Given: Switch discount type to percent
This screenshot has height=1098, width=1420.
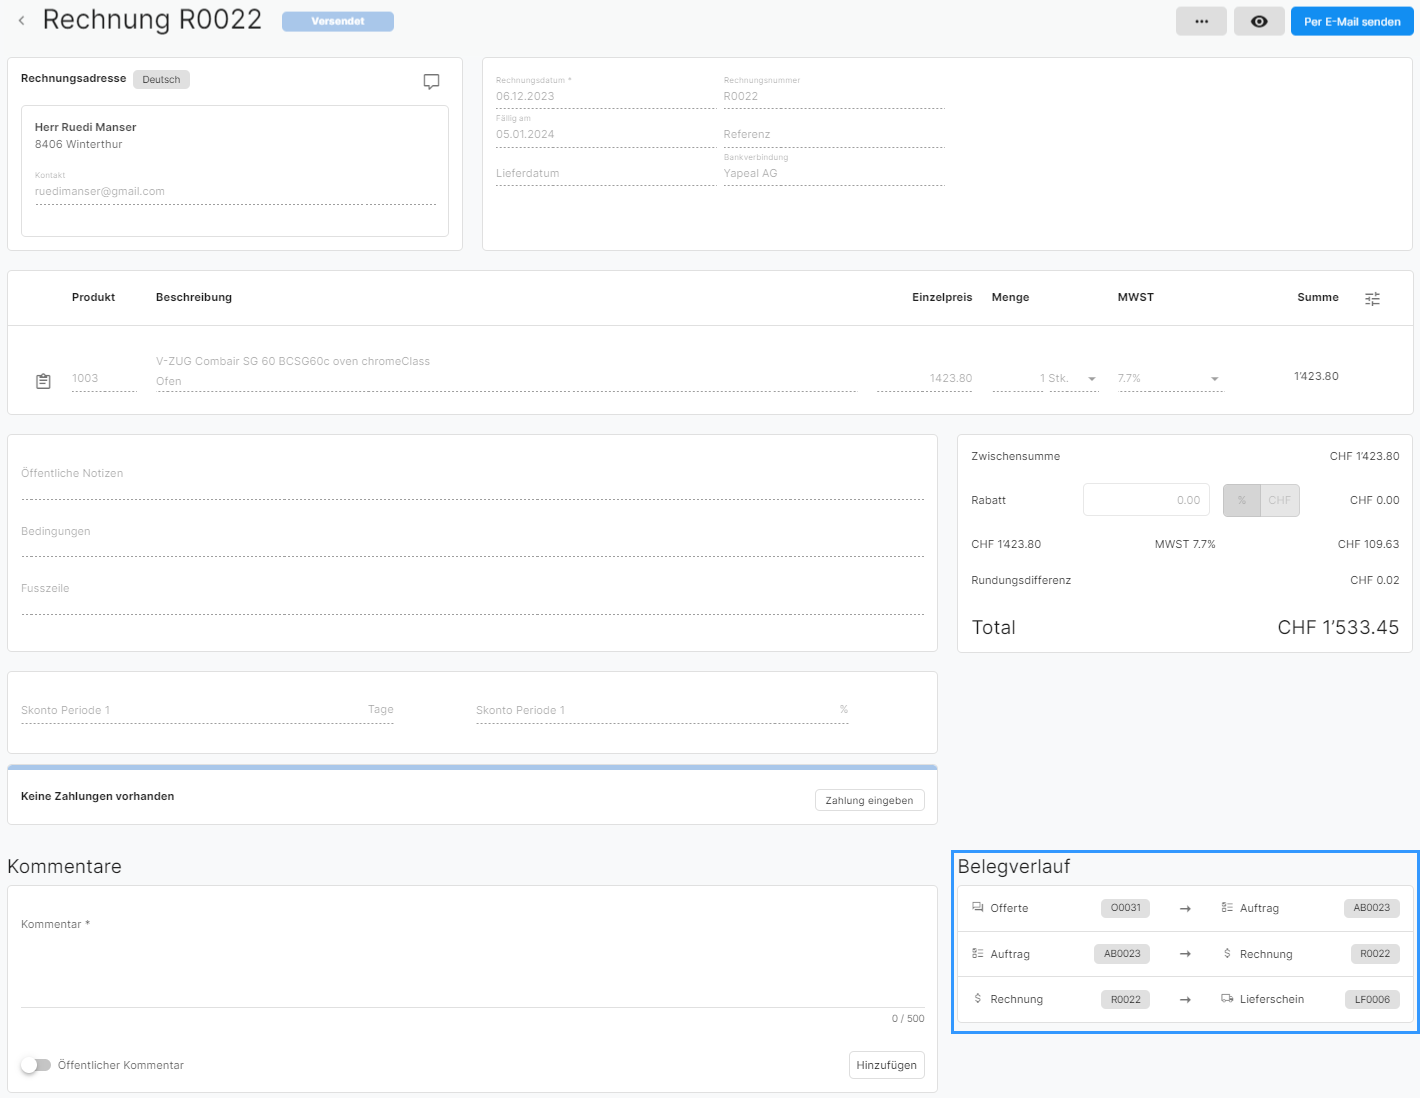Looking at the screenshot, I should click(x=1241, y=500).
